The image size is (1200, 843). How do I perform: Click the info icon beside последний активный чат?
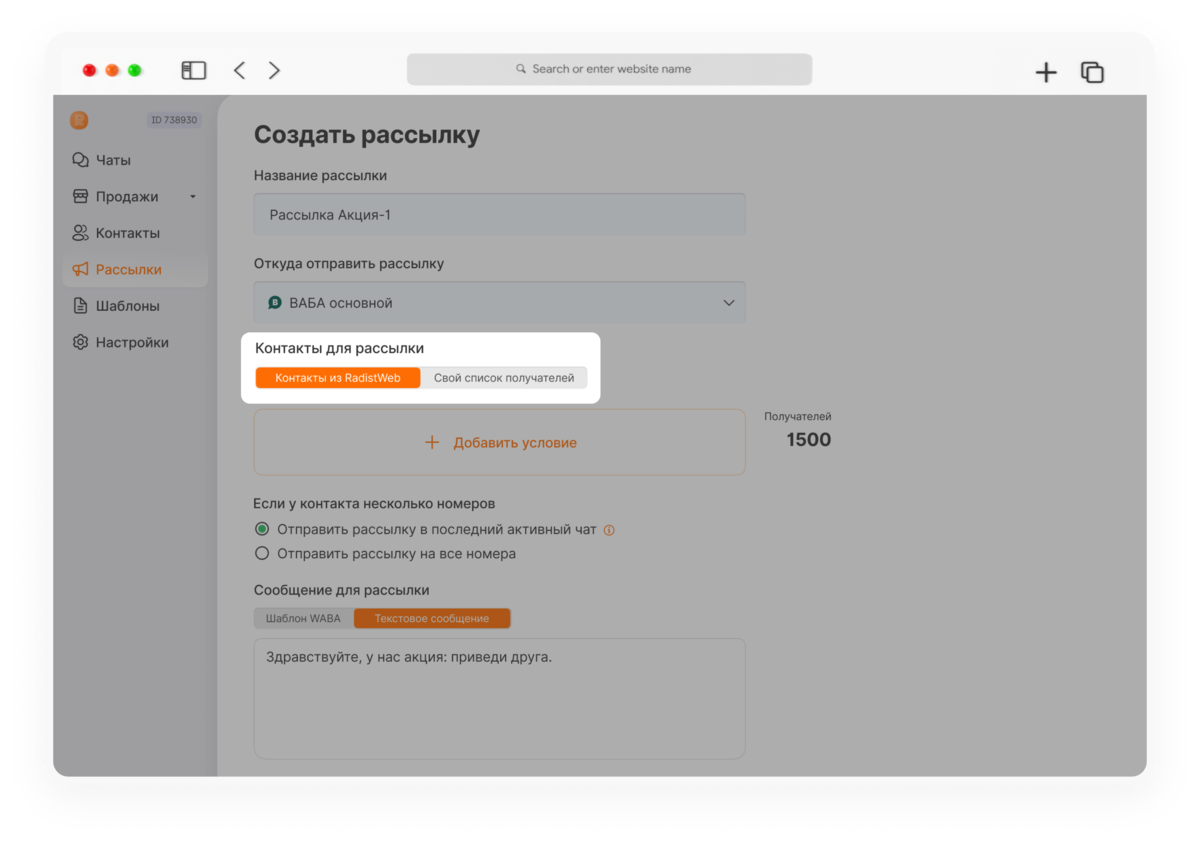click(x=609, y=530)
